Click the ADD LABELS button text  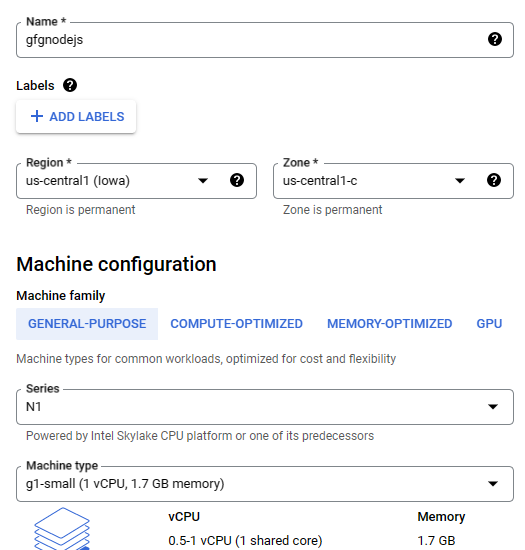pyautogui.click(x=87, y=116)
